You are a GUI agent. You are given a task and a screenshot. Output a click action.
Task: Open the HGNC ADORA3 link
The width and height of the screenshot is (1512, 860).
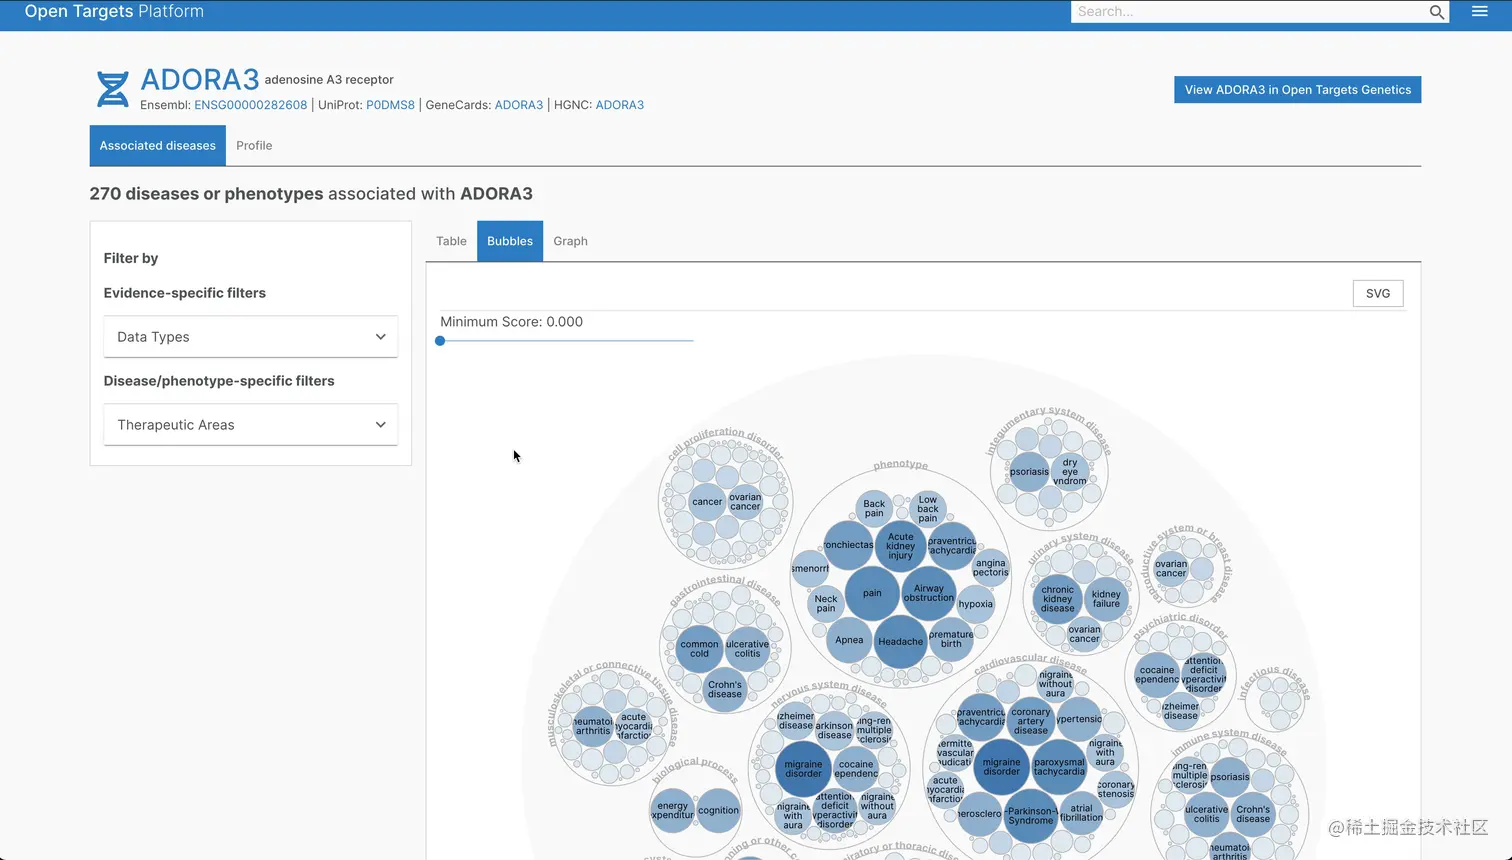click(x=620, y=105)
